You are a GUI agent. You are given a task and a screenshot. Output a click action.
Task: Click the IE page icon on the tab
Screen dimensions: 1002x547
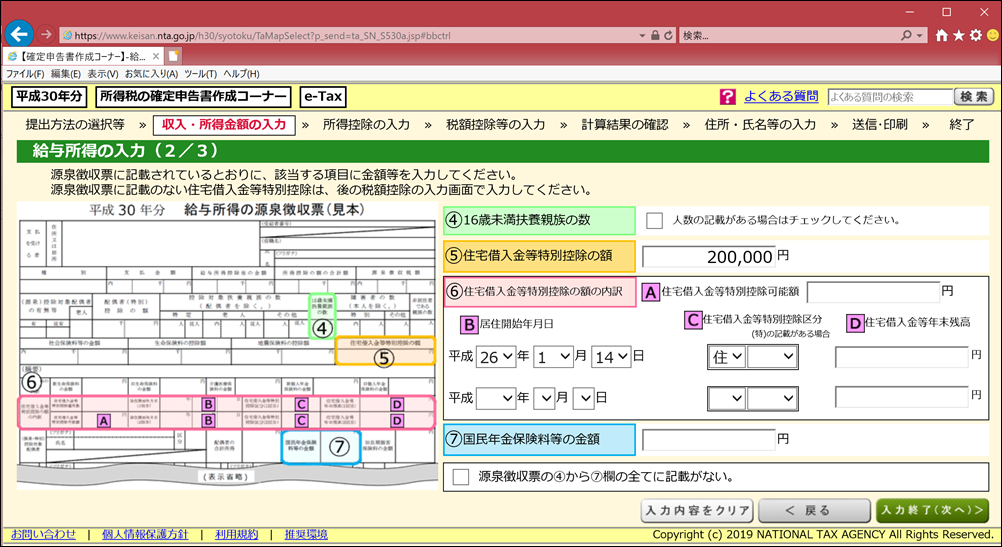click(x=12, y=56)
